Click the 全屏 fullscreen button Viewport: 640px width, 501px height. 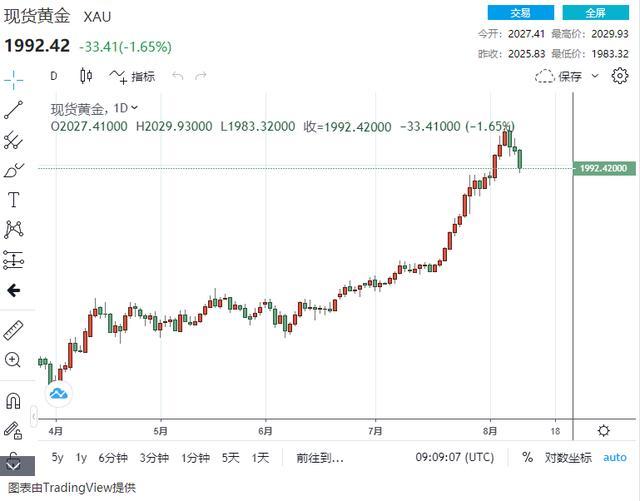596,13
